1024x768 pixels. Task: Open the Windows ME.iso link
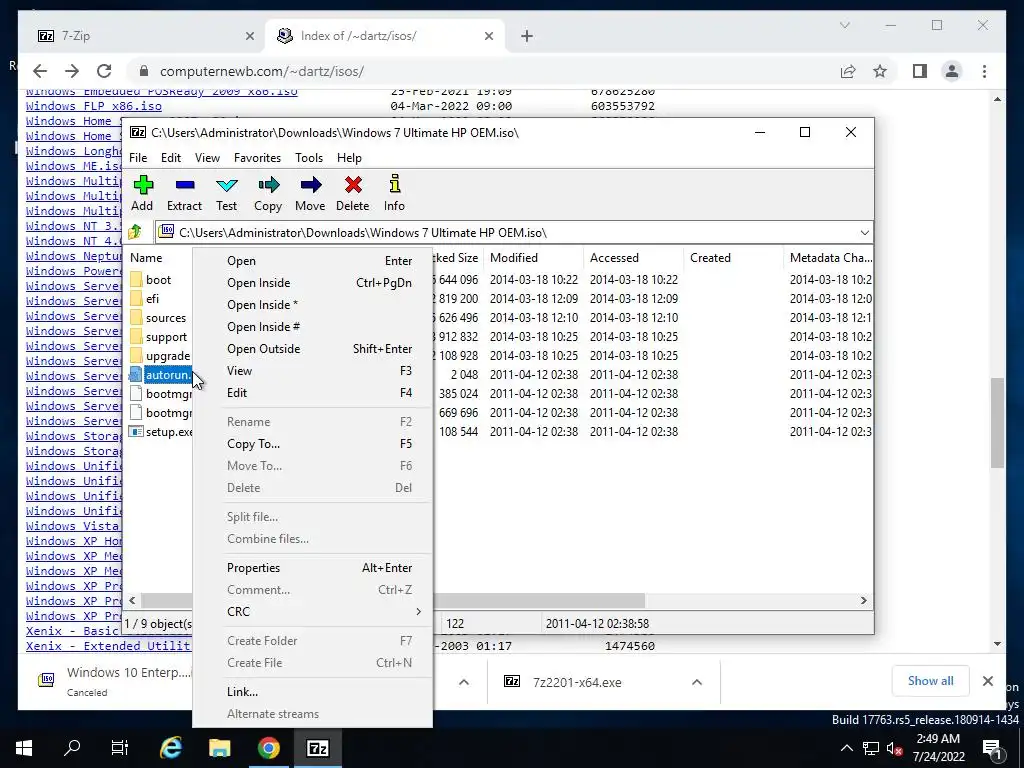(x=74, y=166)
